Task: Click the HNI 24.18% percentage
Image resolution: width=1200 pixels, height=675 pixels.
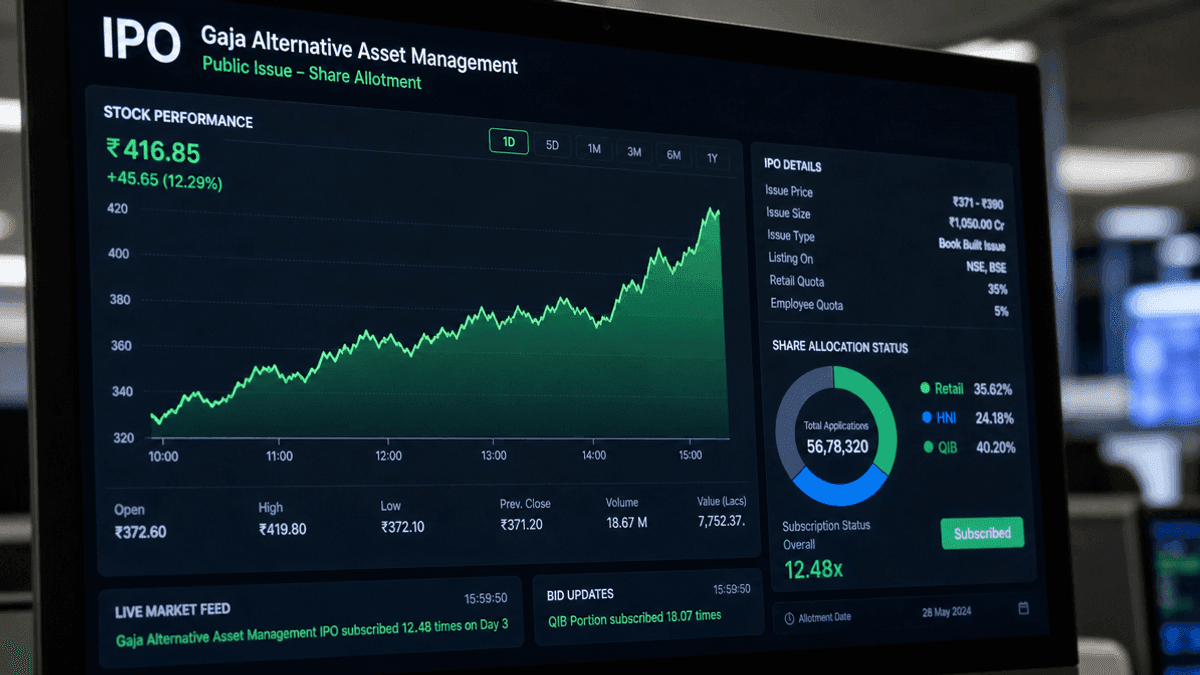Action: point(995,419)
